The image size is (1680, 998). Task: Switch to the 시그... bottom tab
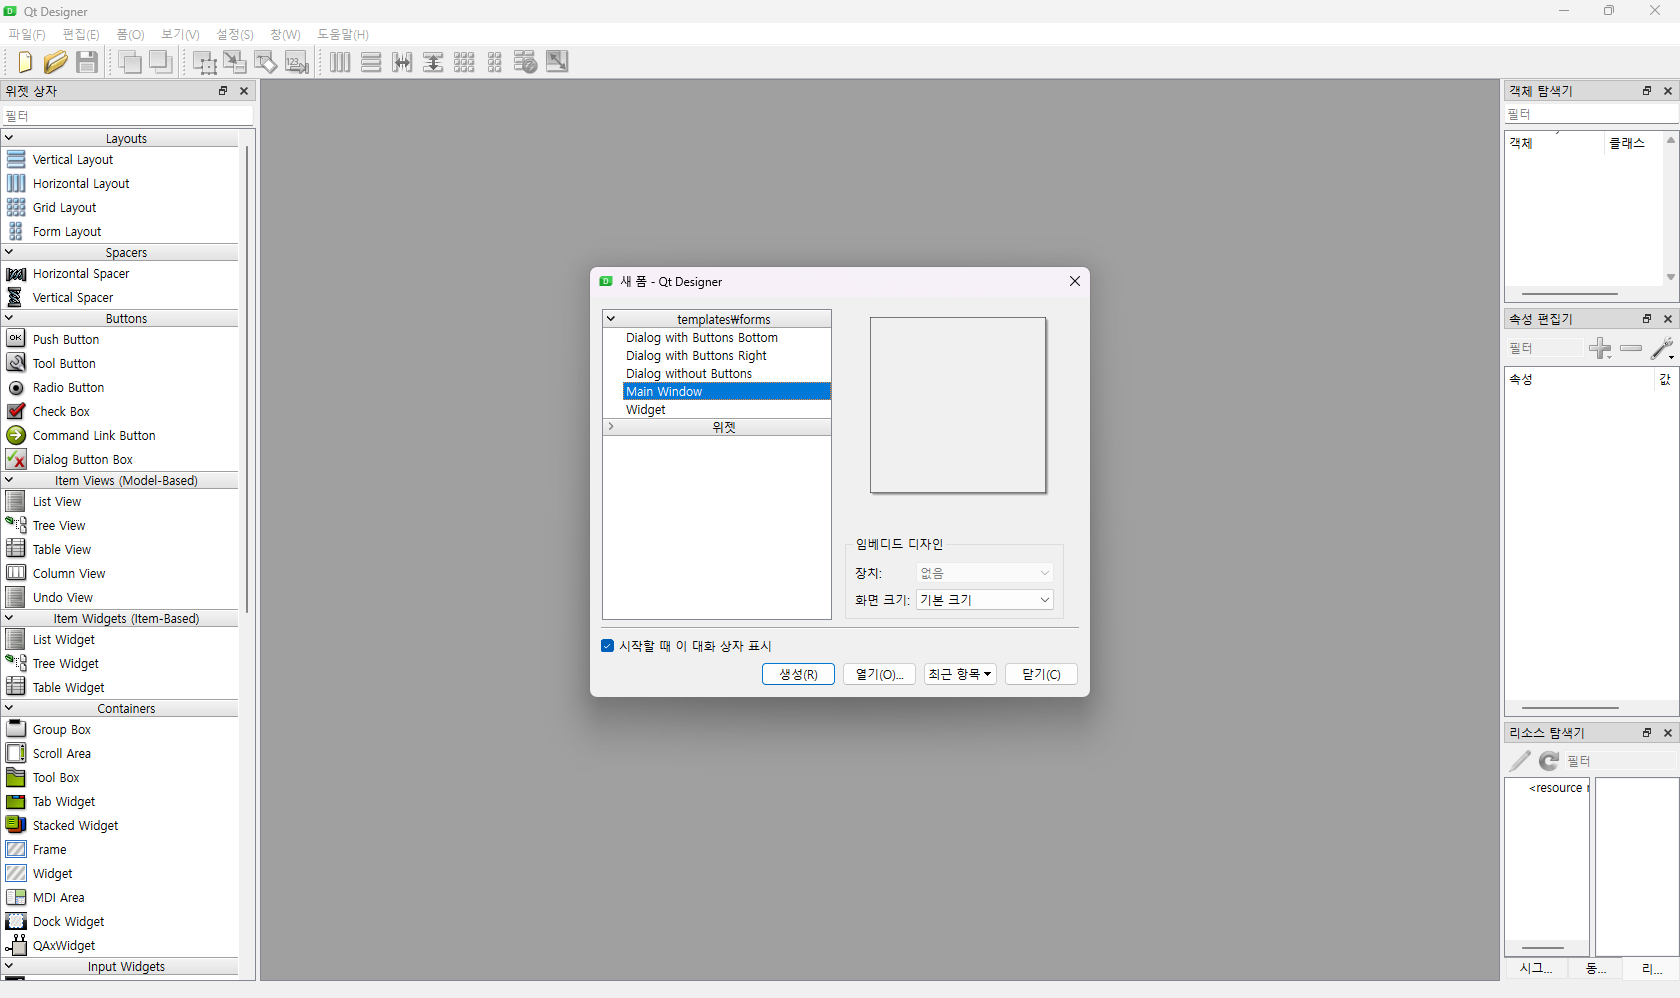click(x=1536, y=969)
